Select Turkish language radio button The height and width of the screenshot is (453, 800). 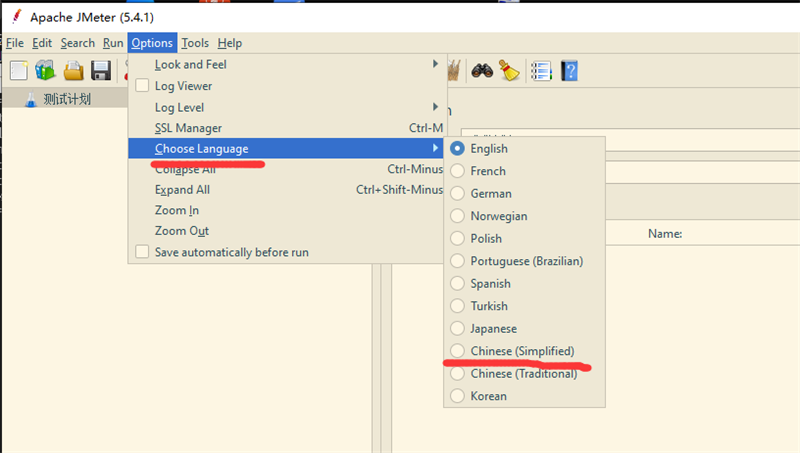pyautogui.click(x=458, y=306)
